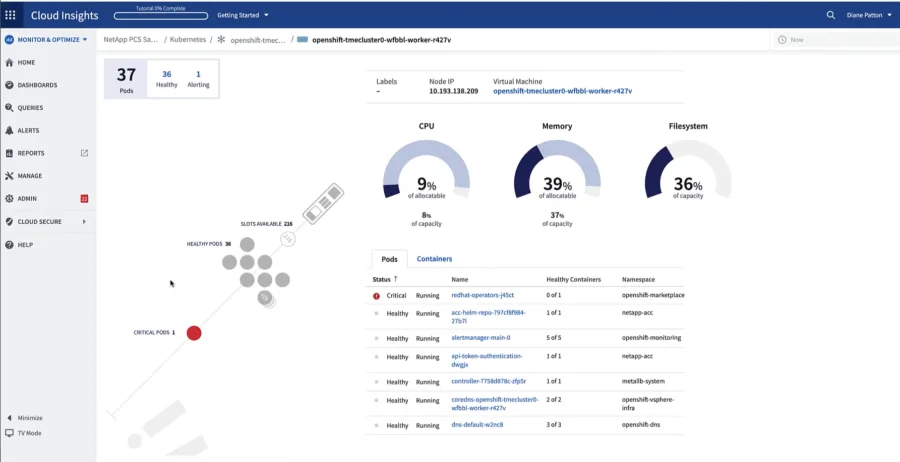Click the Tutorial 0% Complete progress bar
The width and height of the screenshot is (900, 462).
160,15
